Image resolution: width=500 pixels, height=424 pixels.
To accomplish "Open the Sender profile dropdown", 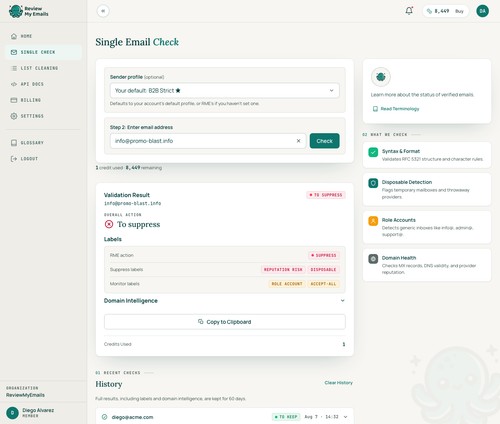I will (x=225, y=90).
